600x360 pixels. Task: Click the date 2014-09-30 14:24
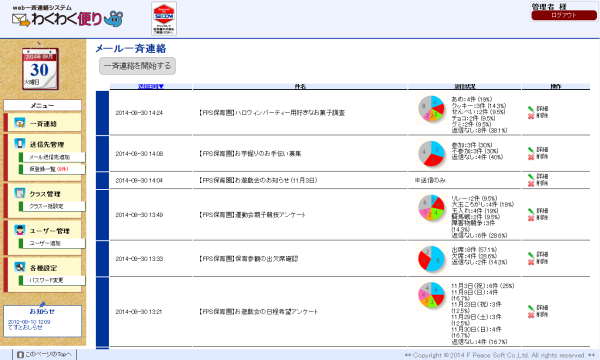click(x=139, y=113)
